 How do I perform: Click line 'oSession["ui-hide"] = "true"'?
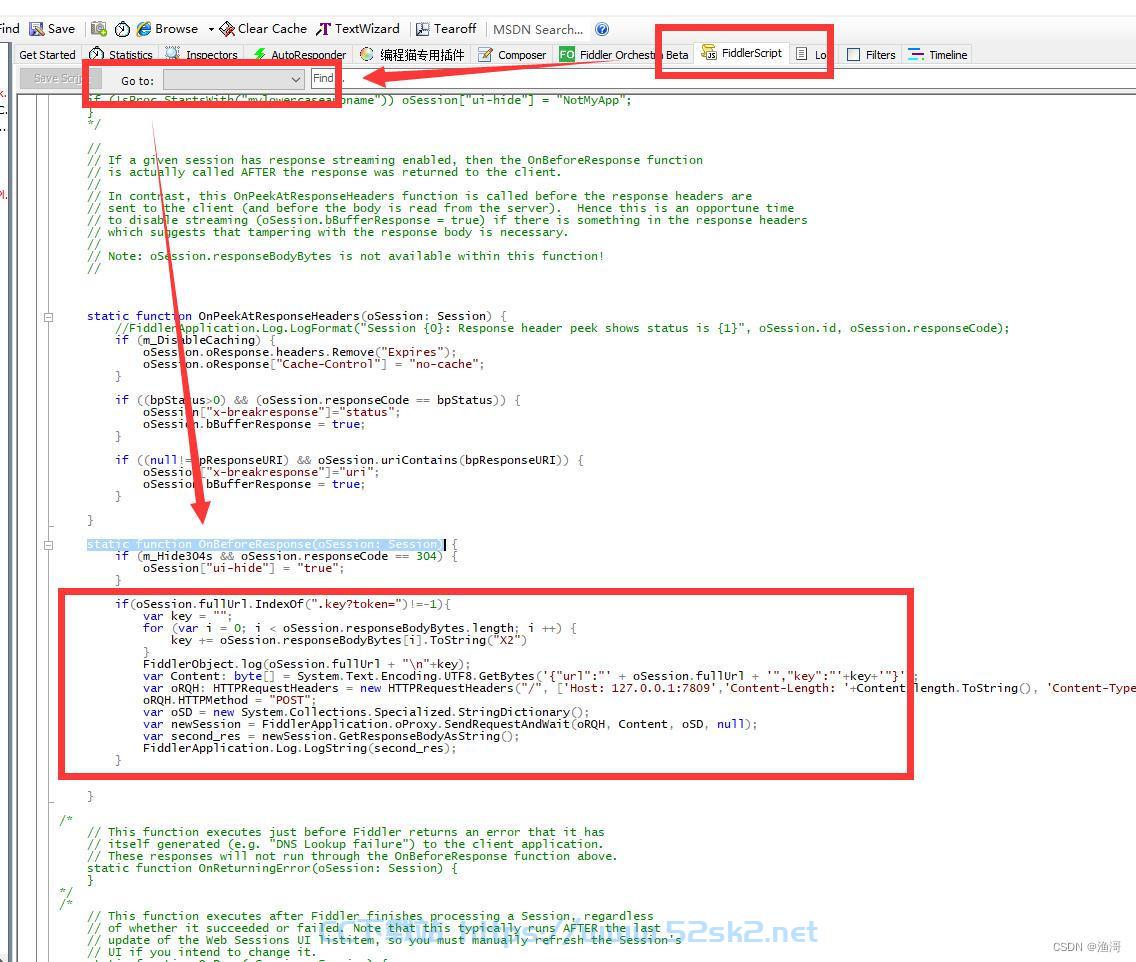[243, 568]
